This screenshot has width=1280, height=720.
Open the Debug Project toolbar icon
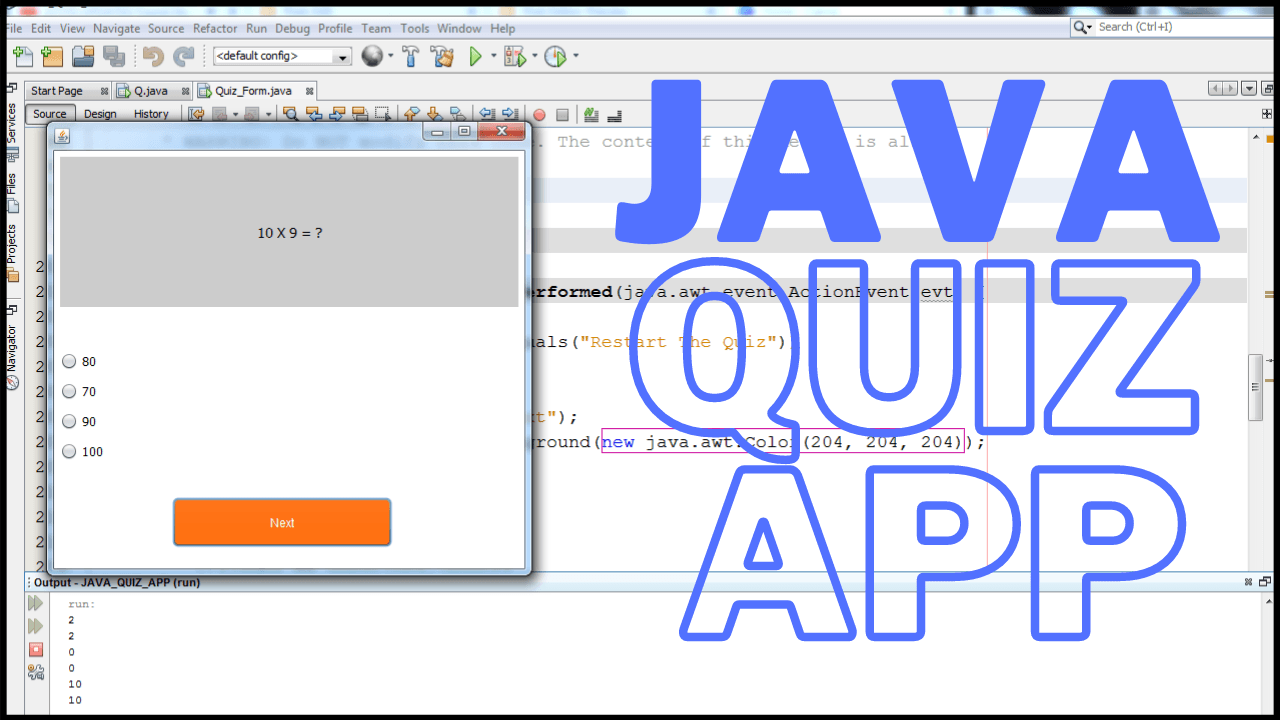(x=515, y=56)
